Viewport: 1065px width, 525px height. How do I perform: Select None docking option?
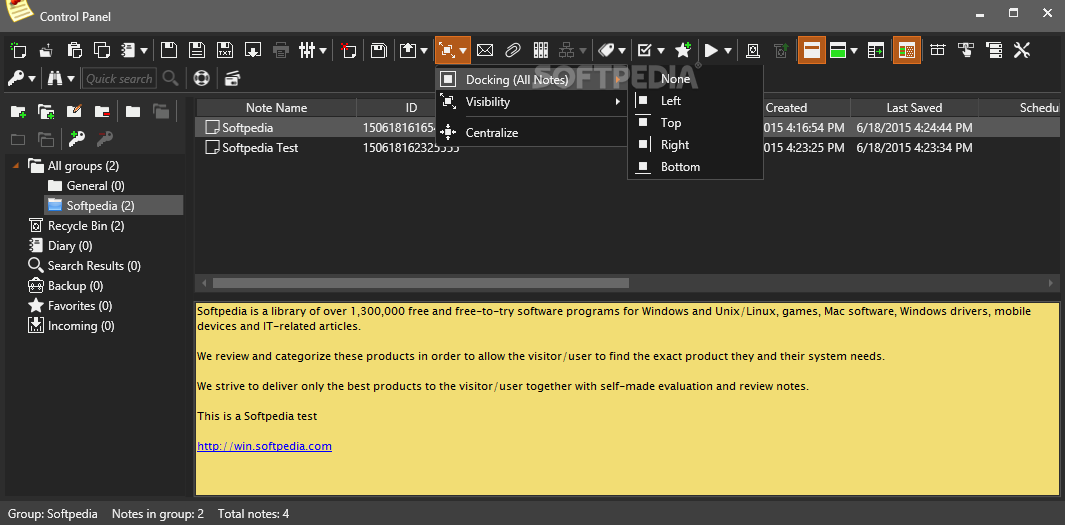pyautogui.click(x=696, y=79)
